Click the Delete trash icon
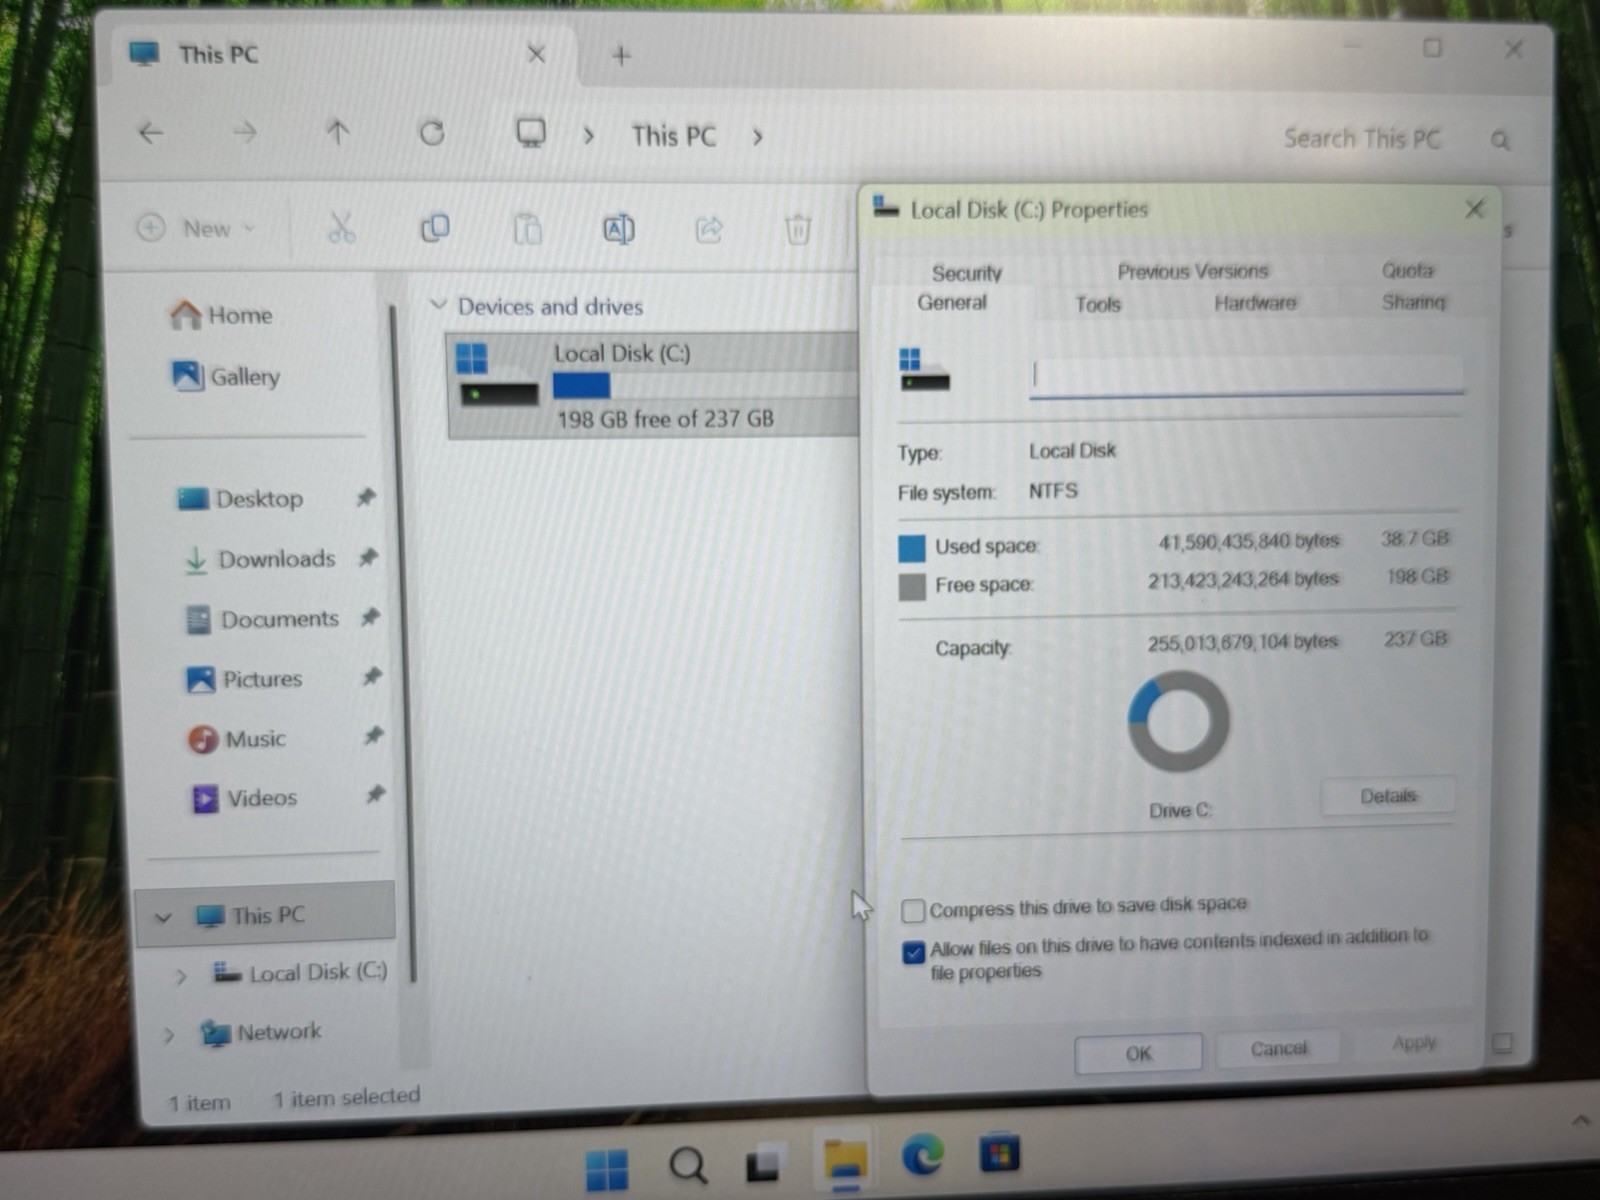This screenshot has height=1200, width=1600. [797, 230]
